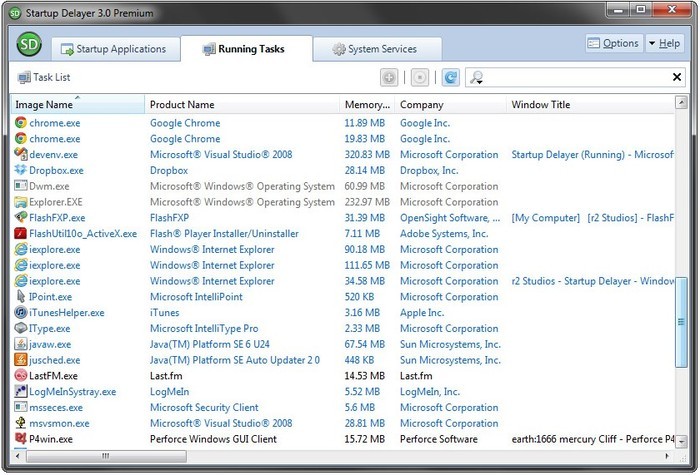This screenshot has width=700, height=475.
Task: Click the grayed-out stop task toolbar icon
Action: (x=420, y=77)
